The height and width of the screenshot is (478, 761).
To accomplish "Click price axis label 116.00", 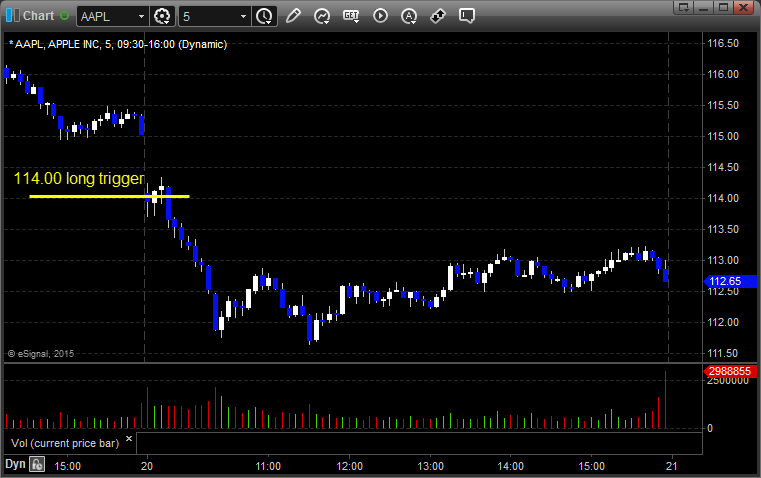I will click(723, 74).
